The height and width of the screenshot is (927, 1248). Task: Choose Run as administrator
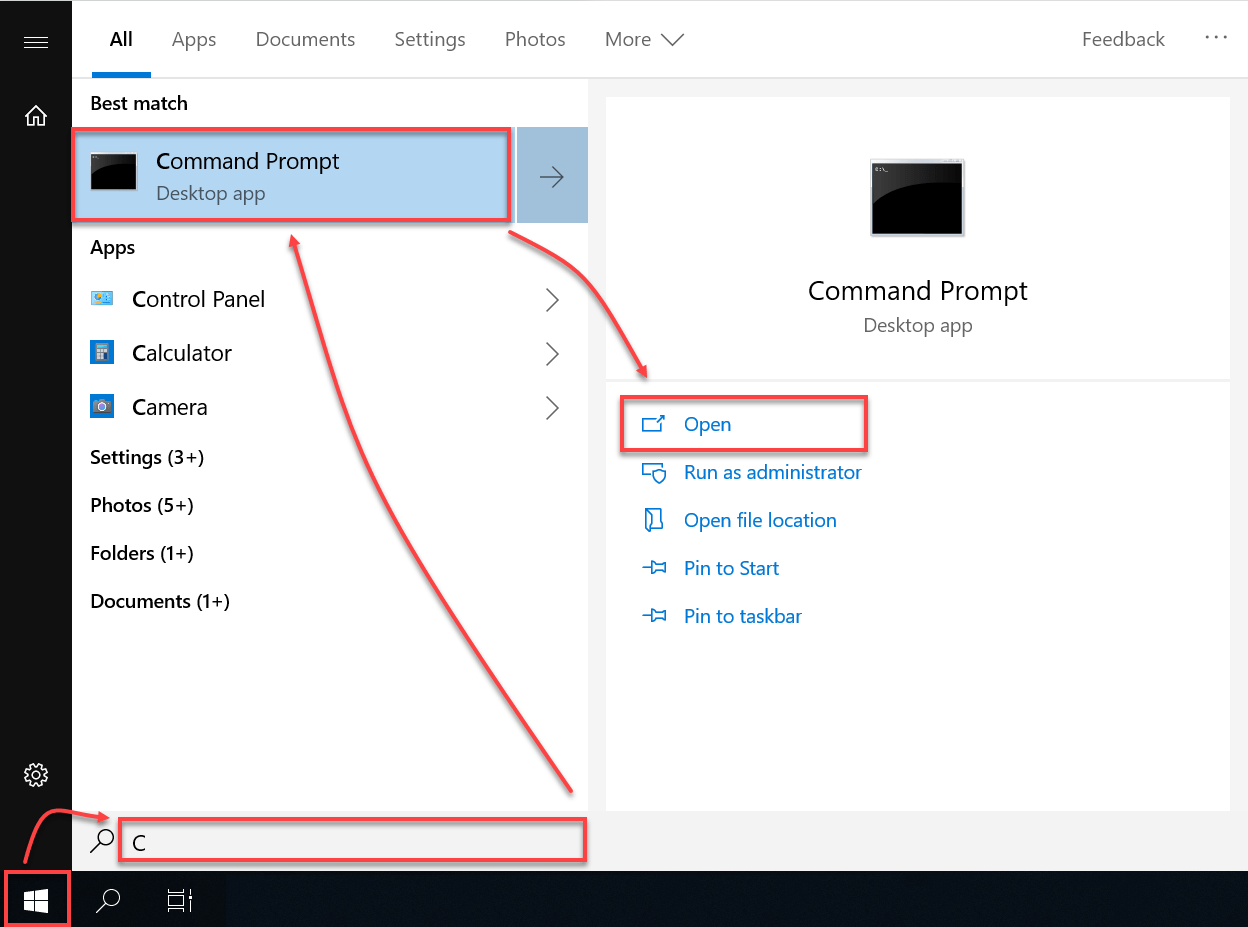[x=772, y=472]
